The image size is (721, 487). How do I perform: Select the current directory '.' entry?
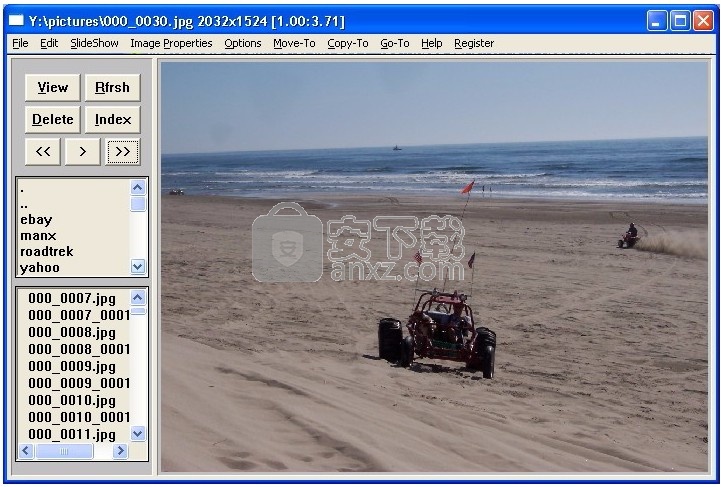[x=22, y=189]
